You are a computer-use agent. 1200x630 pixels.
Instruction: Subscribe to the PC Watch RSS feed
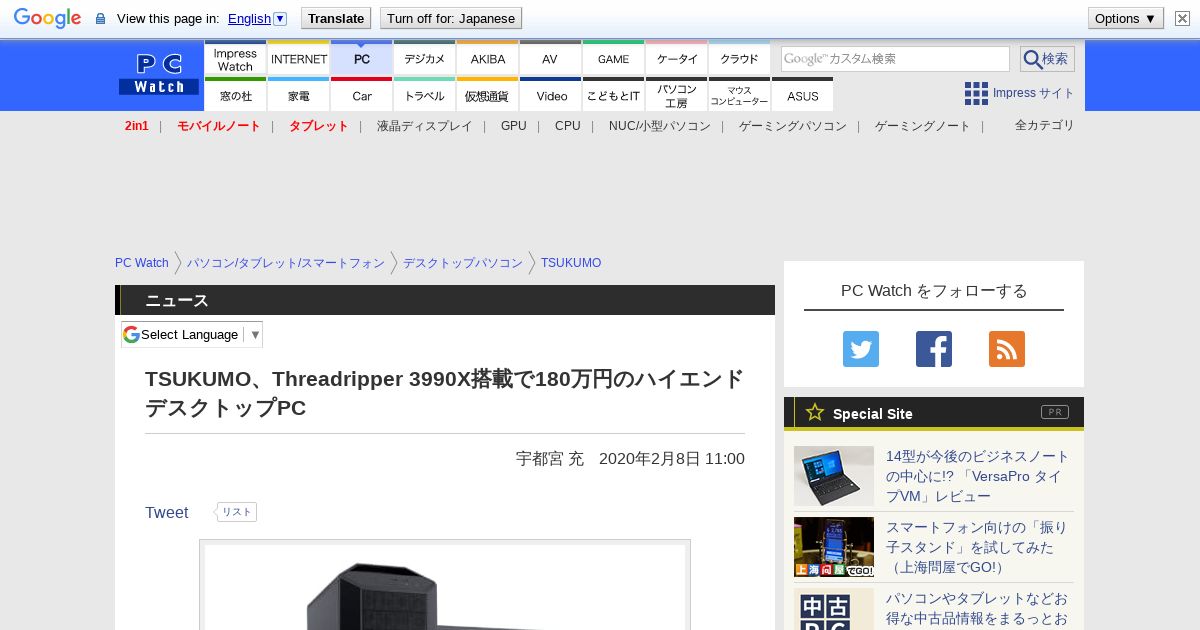click(x=1007, y=349)
